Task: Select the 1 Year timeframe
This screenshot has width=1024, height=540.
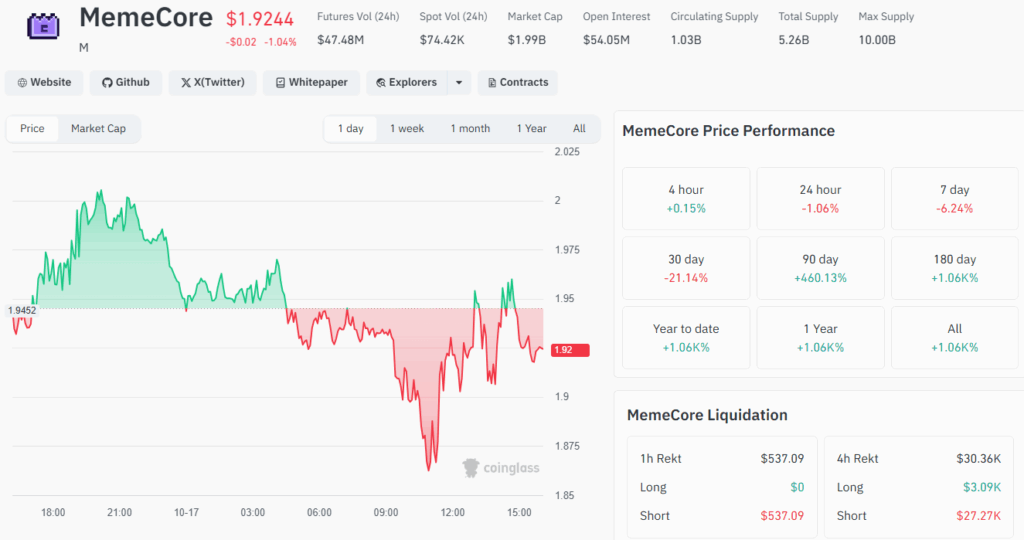Action: [x=532, y=129]
